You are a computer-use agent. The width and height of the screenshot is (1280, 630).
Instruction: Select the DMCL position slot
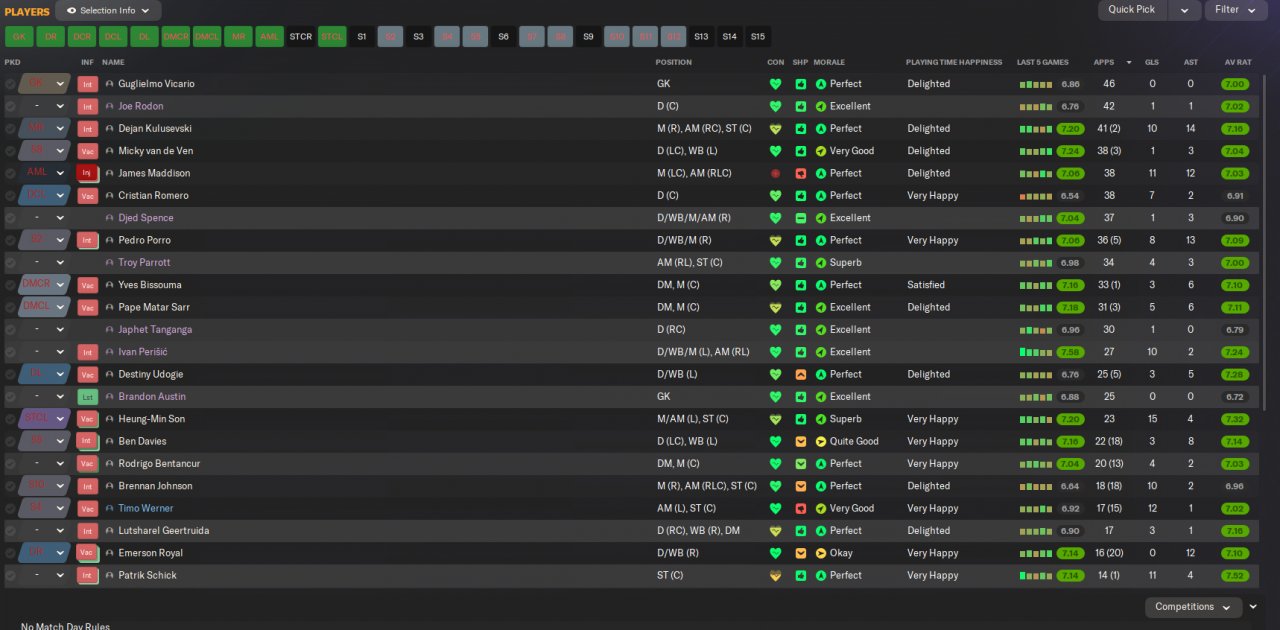pyautogui.click(x=207, y=37)
